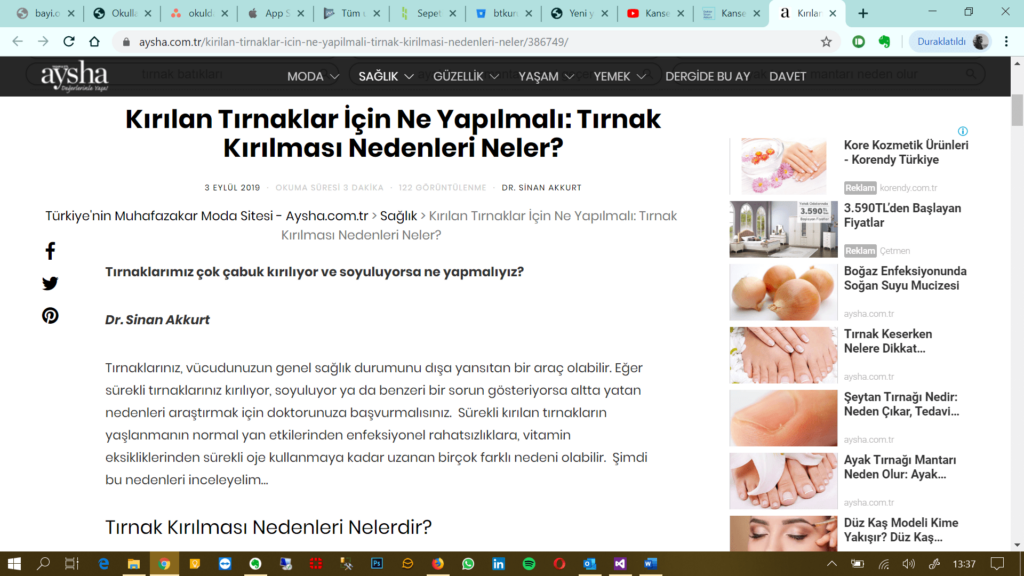Open Tırnak Keserken Nelere Dikkat article

click(x=888, y=341)
